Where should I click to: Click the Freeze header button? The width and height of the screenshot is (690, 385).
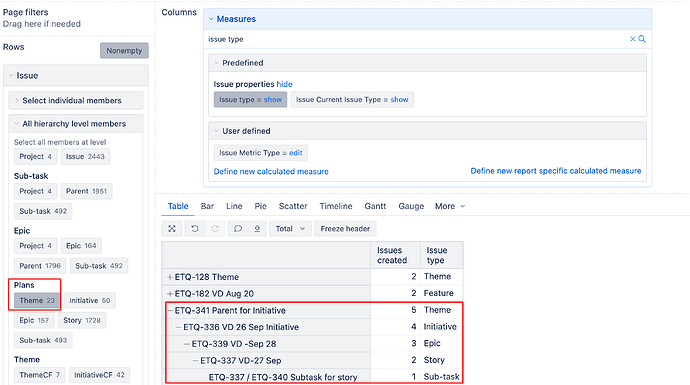pos(345,229)
